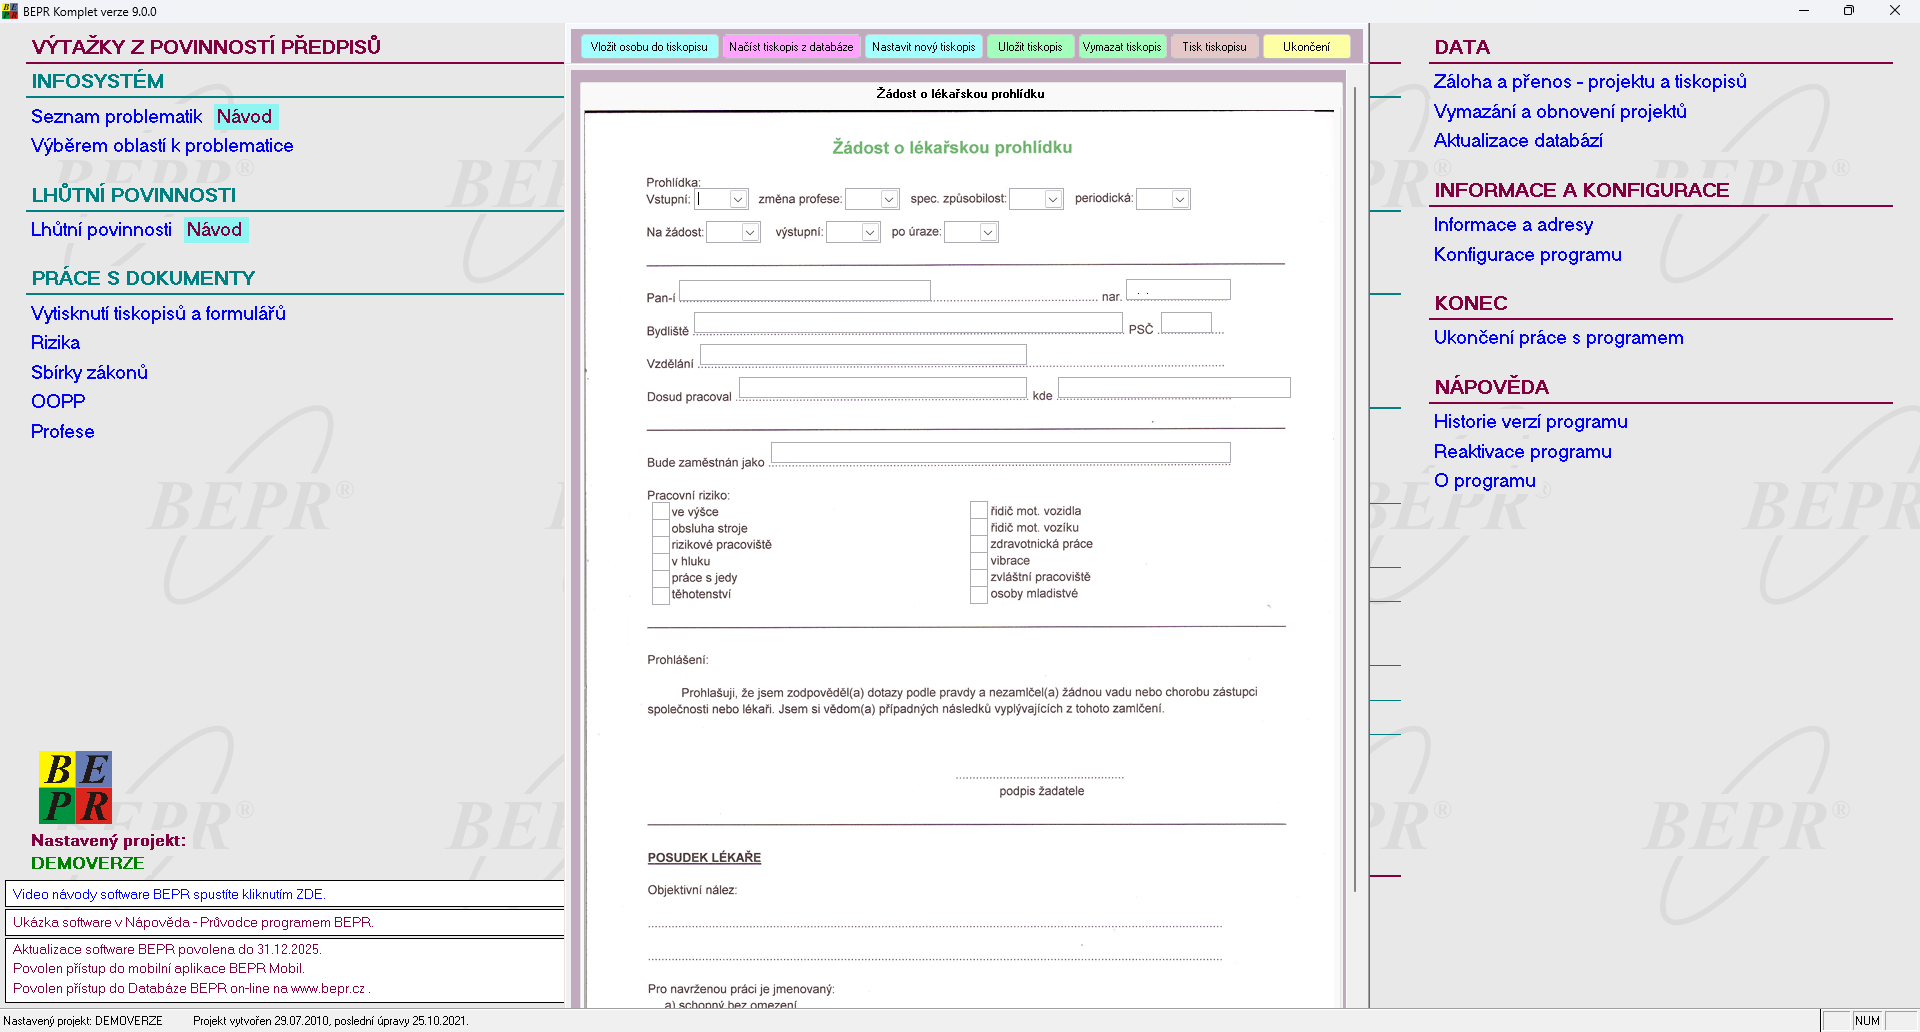The image size is (1920, 1032).
Task: Click 'Vymazat tiskopis' button
Action: pyautogui.click(x=1122, y=47)
